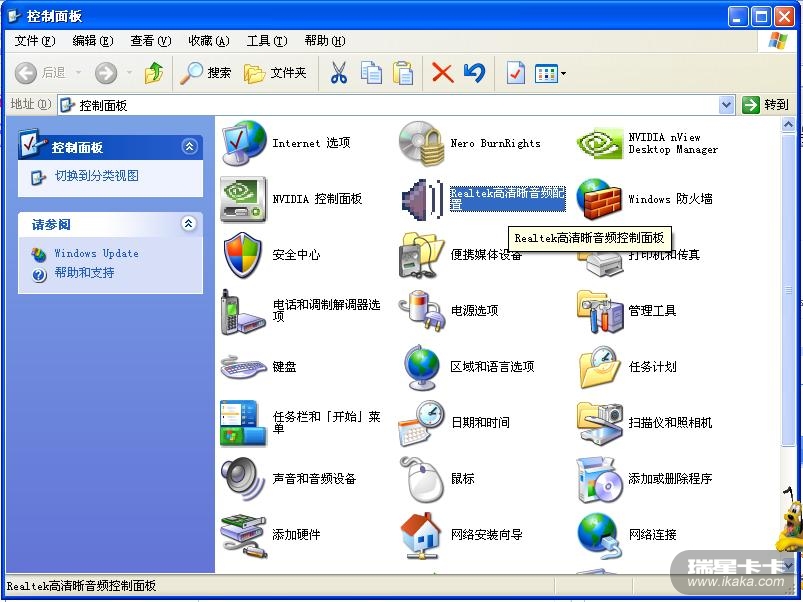
Task: Maximize the 控制面板 window
Action: [761, 17]
